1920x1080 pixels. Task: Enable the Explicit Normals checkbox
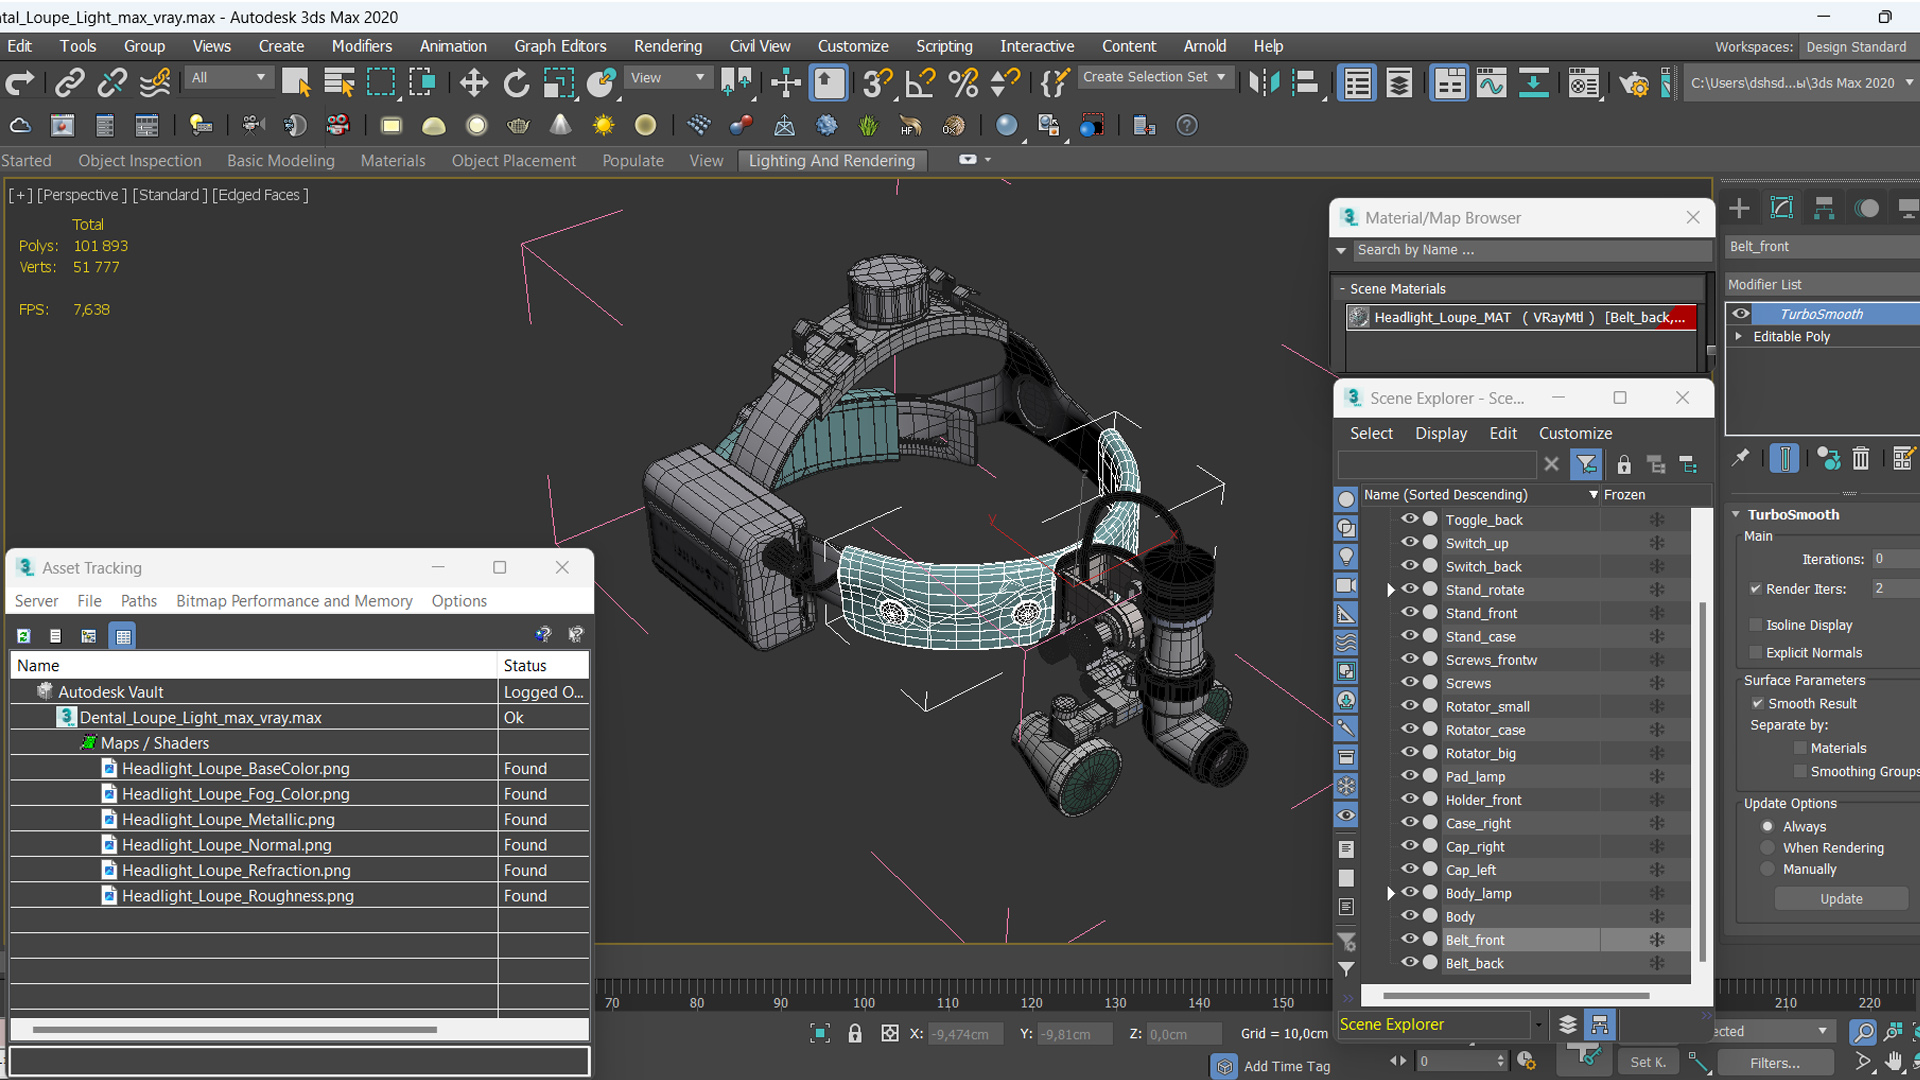pyautogui.click(x=1755, y=652)
